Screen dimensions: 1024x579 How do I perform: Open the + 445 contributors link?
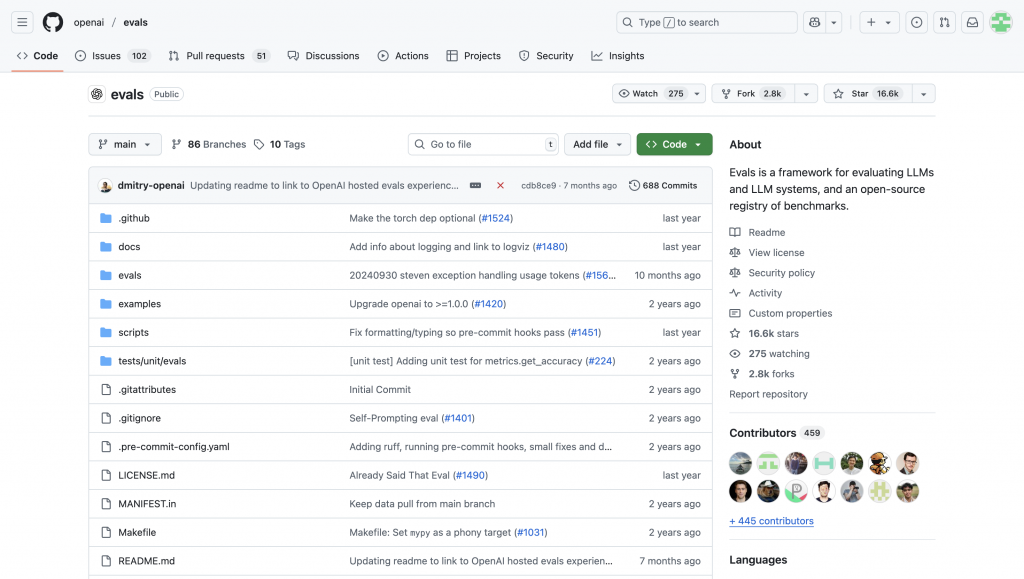[771, 521]
